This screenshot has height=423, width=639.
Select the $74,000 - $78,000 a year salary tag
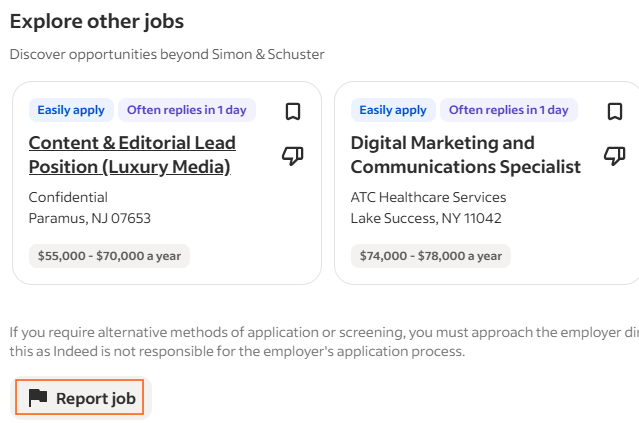pyautogui.click(x=432, y=256)
